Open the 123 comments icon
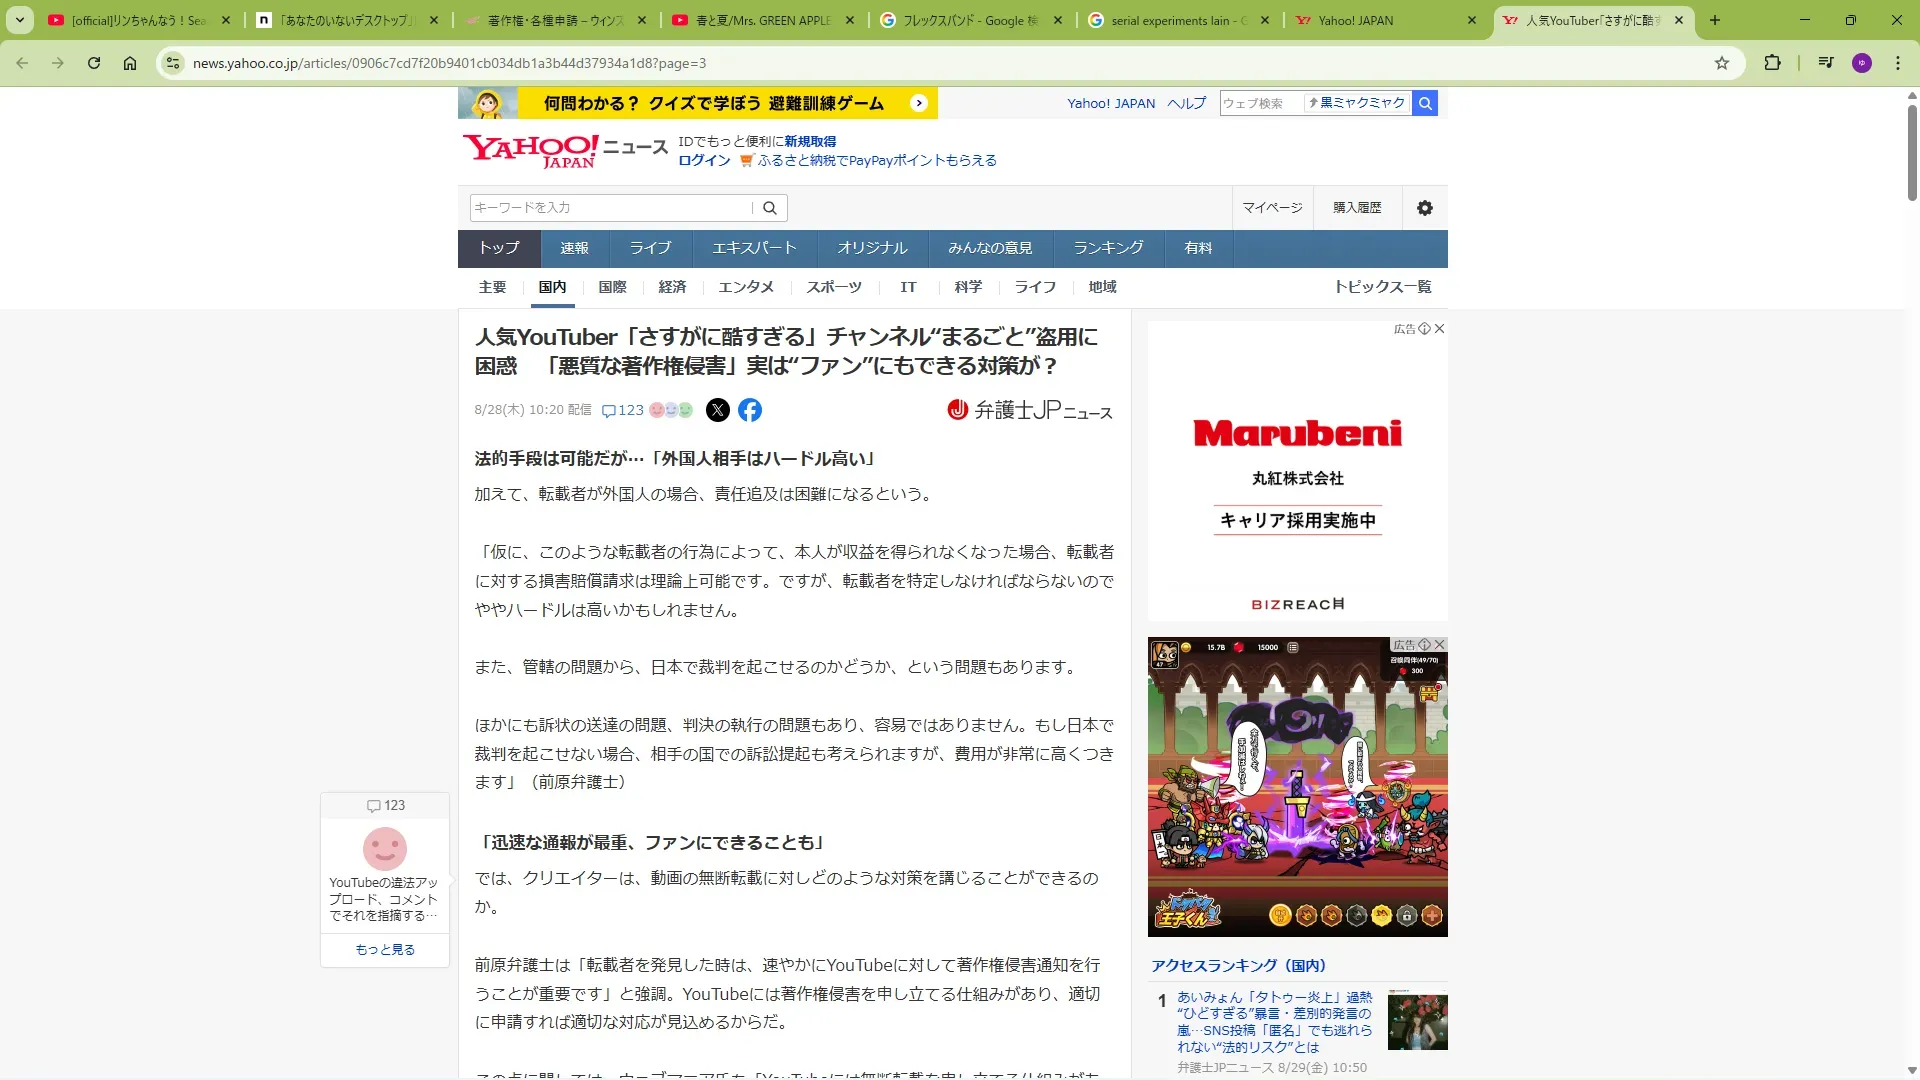This screenshot has height=1080, width=1920. [x=622, y=410]
